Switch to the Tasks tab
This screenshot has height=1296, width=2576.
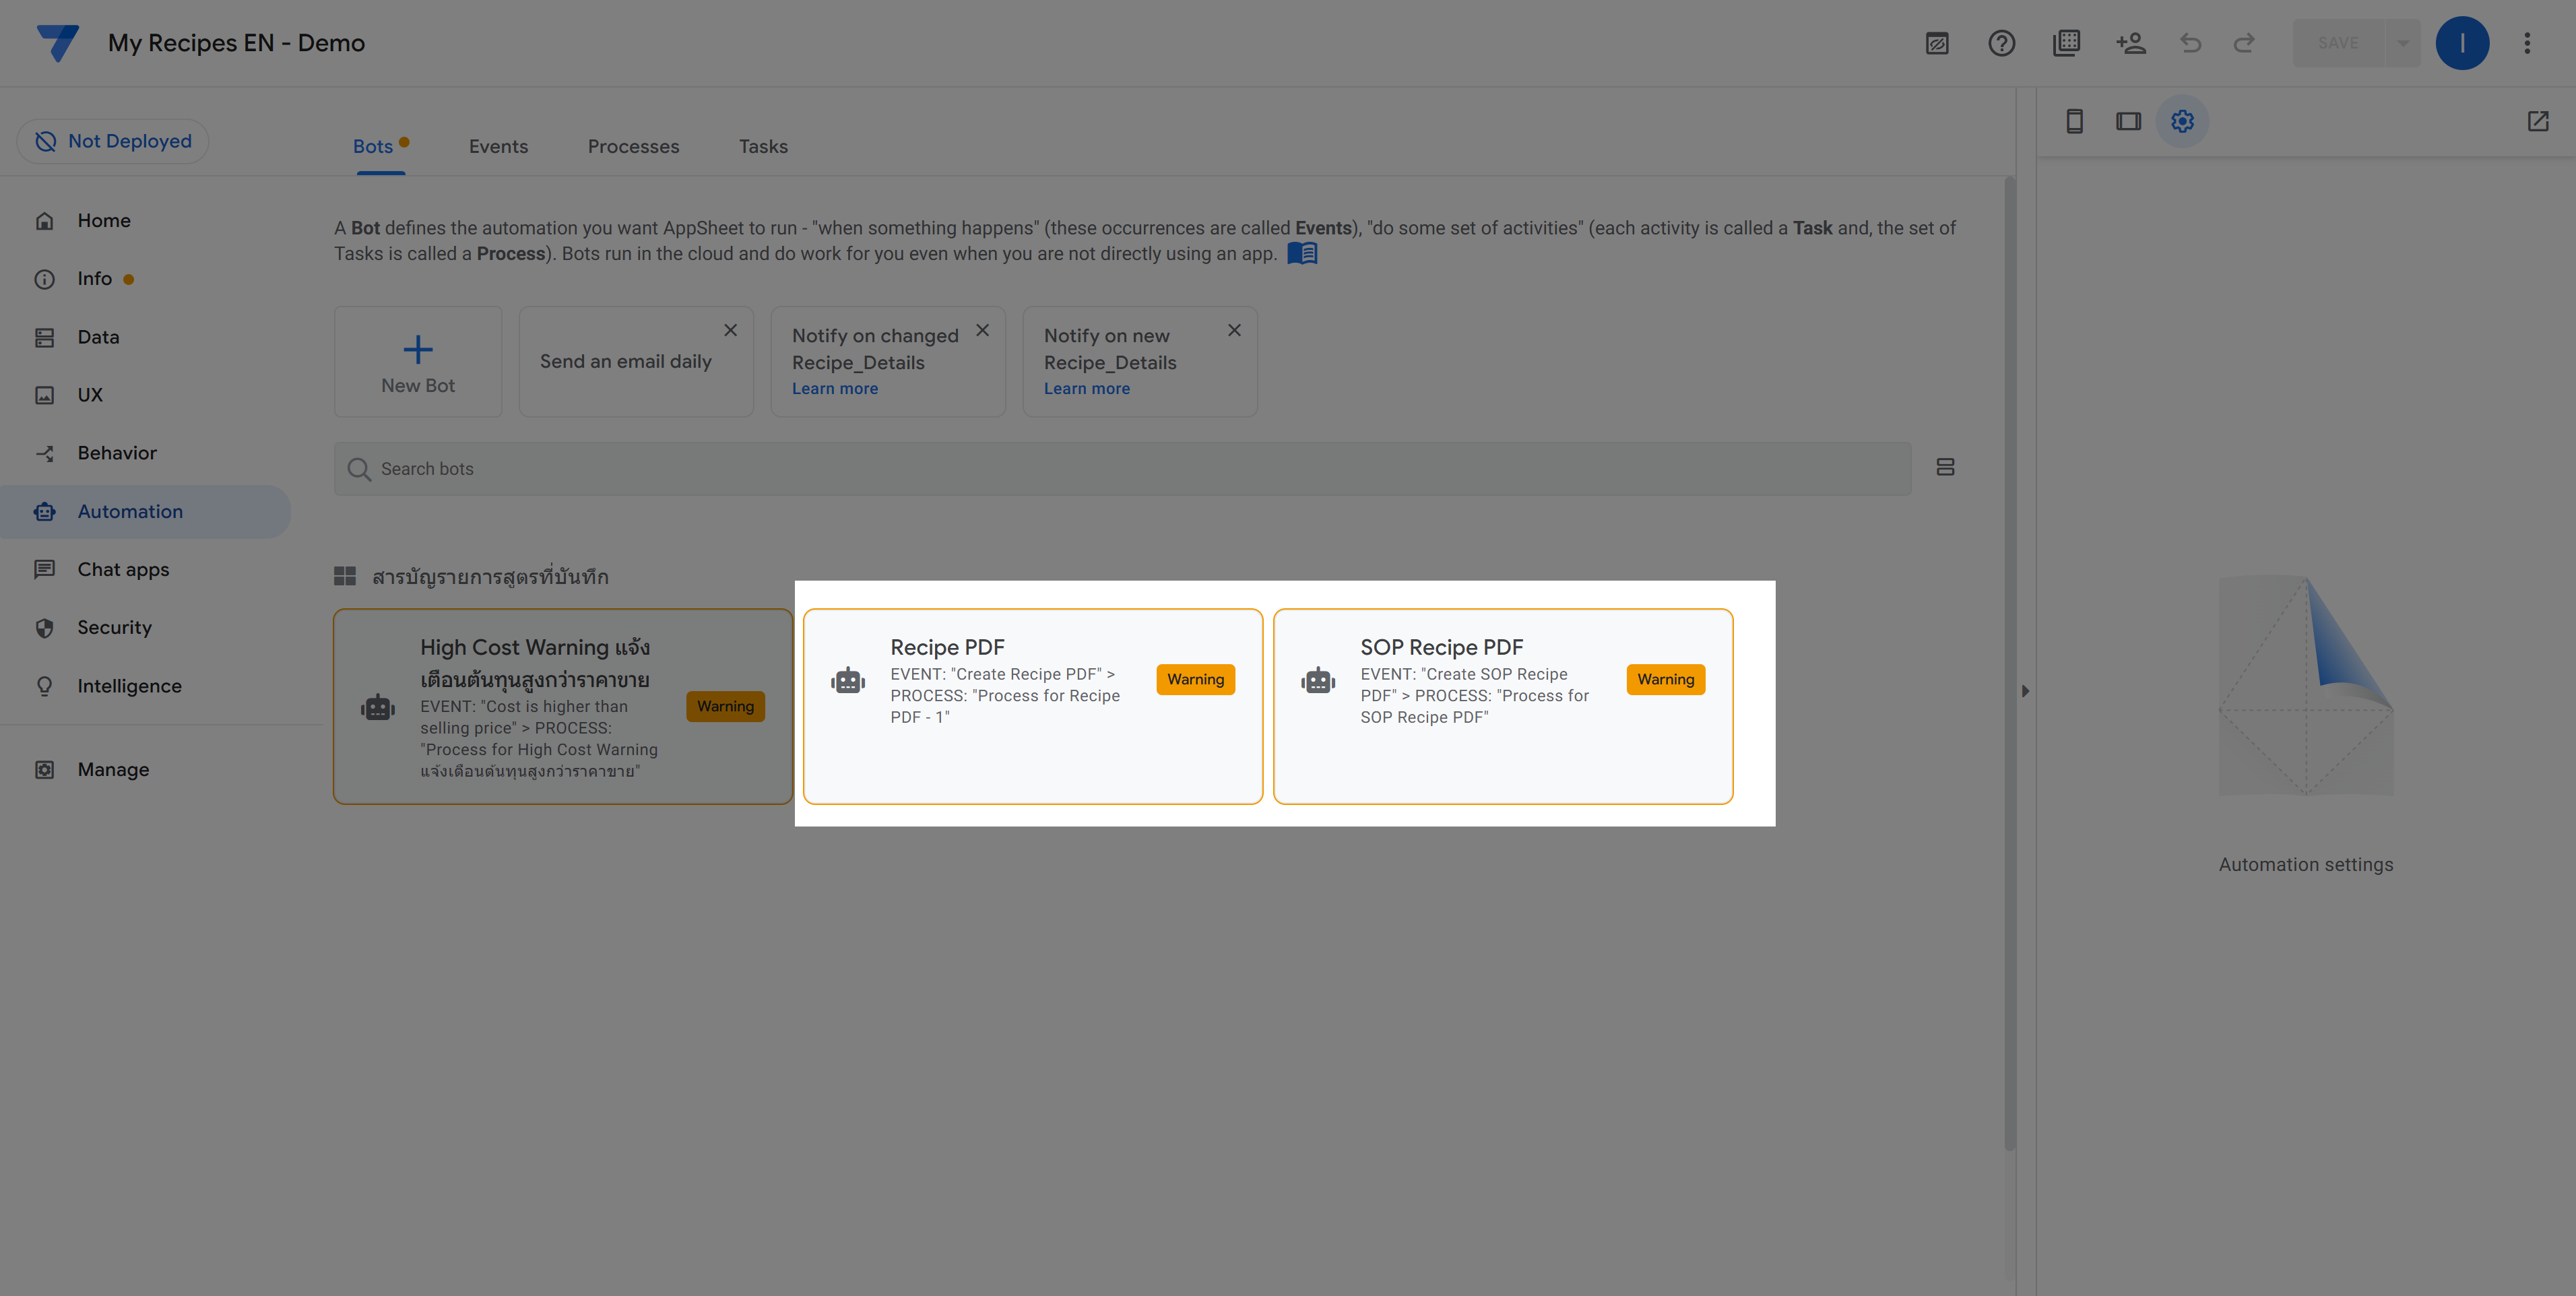coord(763,147)
